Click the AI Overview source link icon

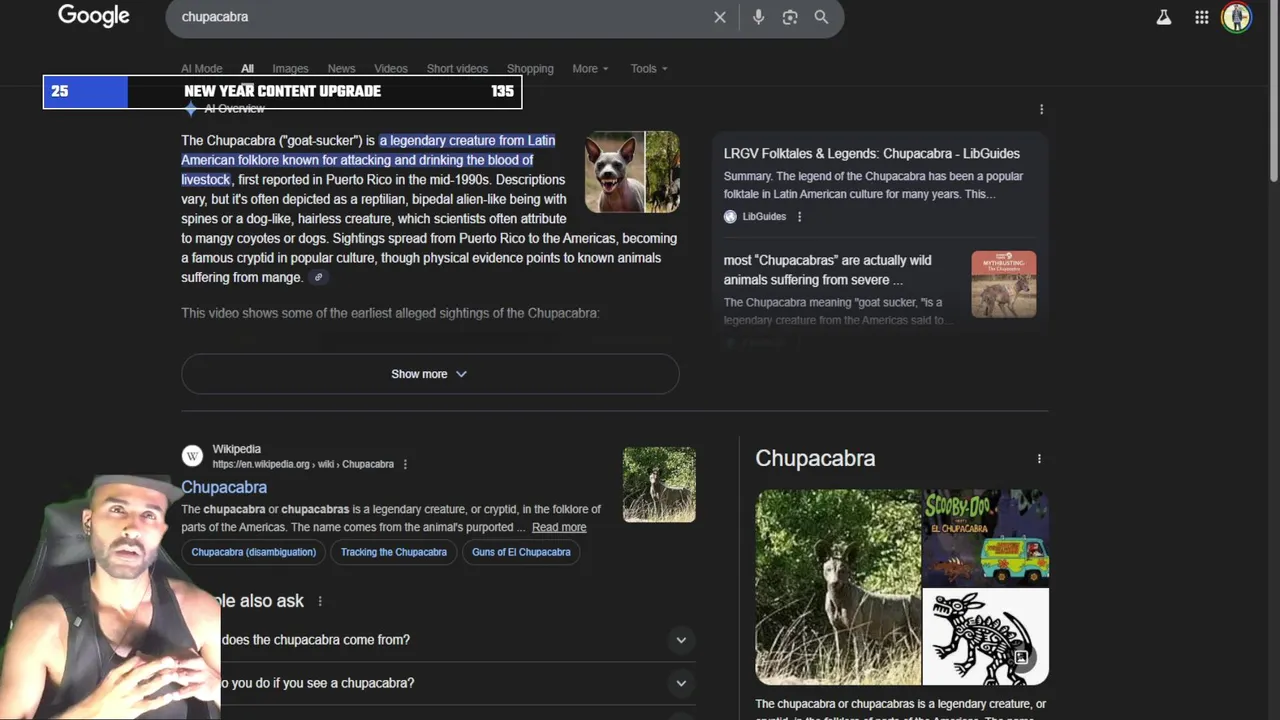319,278
